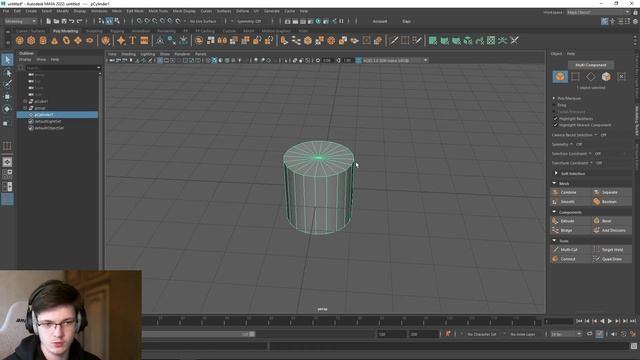Click the time slider ruler
Viewport: 640px width, 360px height.
tap(343, 321)
